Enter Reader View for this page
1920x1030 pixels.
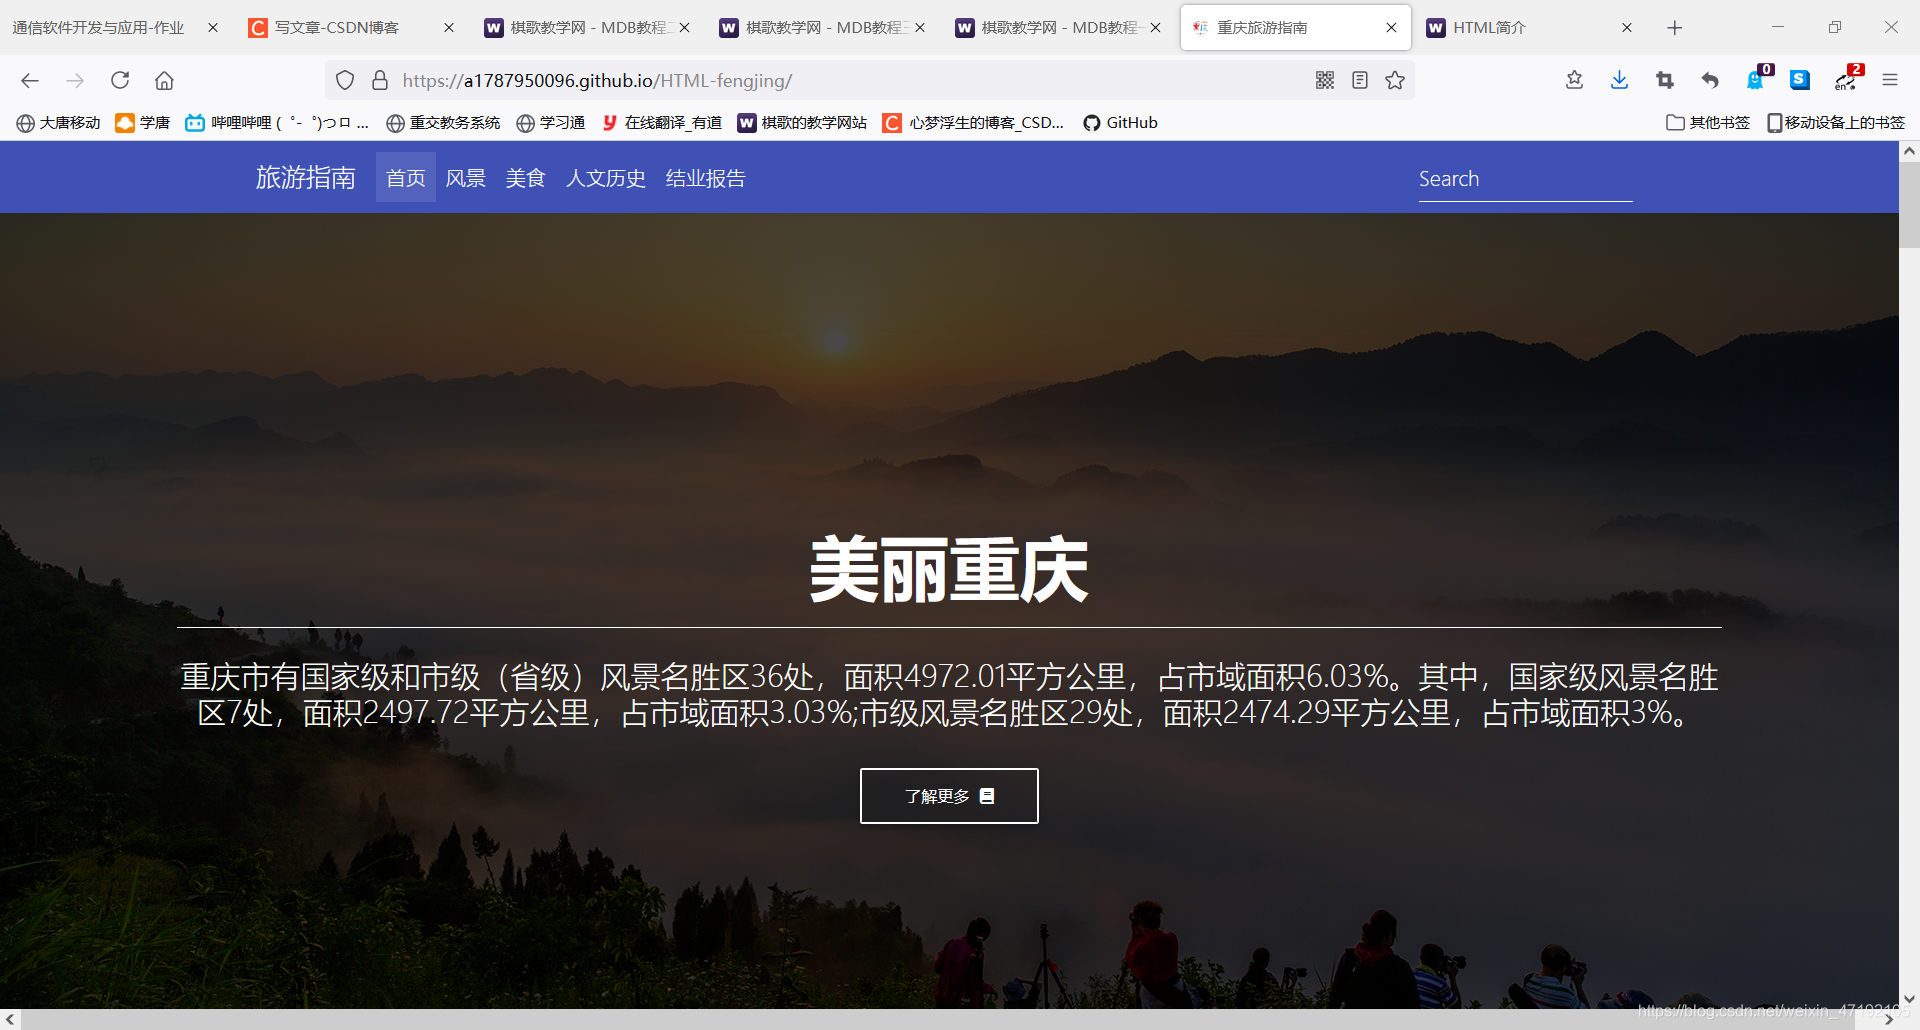point(1360,80)
